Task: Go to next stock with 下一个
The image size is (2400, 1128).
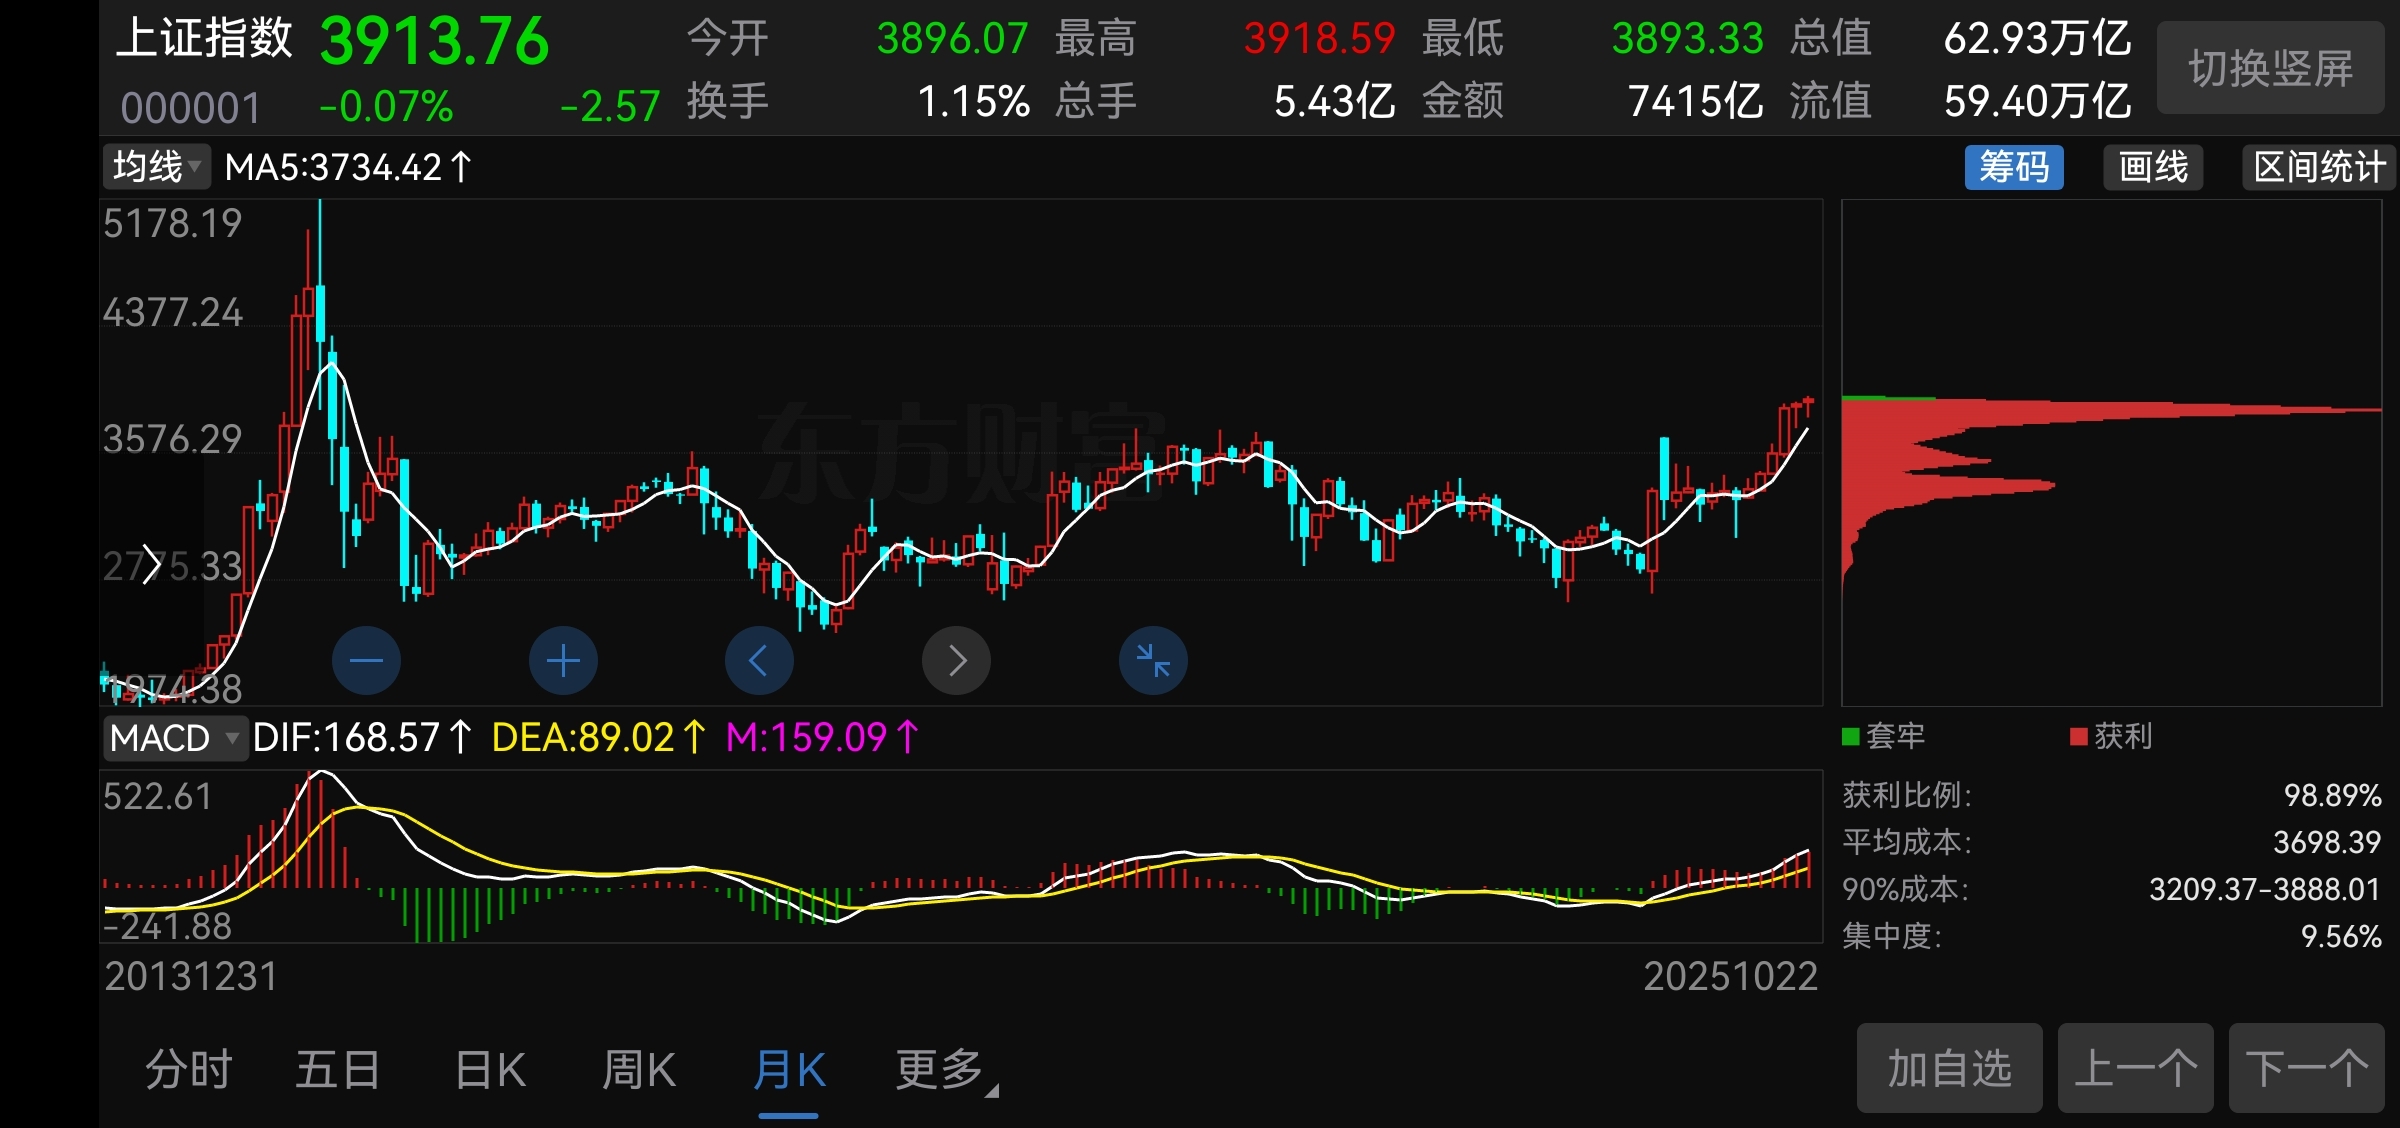Action: (x=2306, y=1068)
